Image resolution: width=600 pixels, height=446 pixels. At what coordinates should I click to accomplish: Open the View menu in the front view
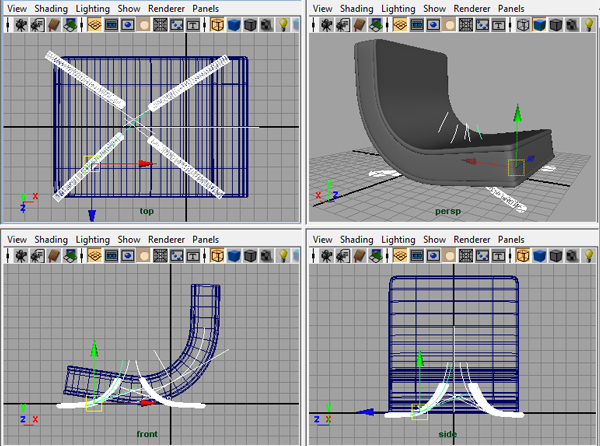coord(17,240)
